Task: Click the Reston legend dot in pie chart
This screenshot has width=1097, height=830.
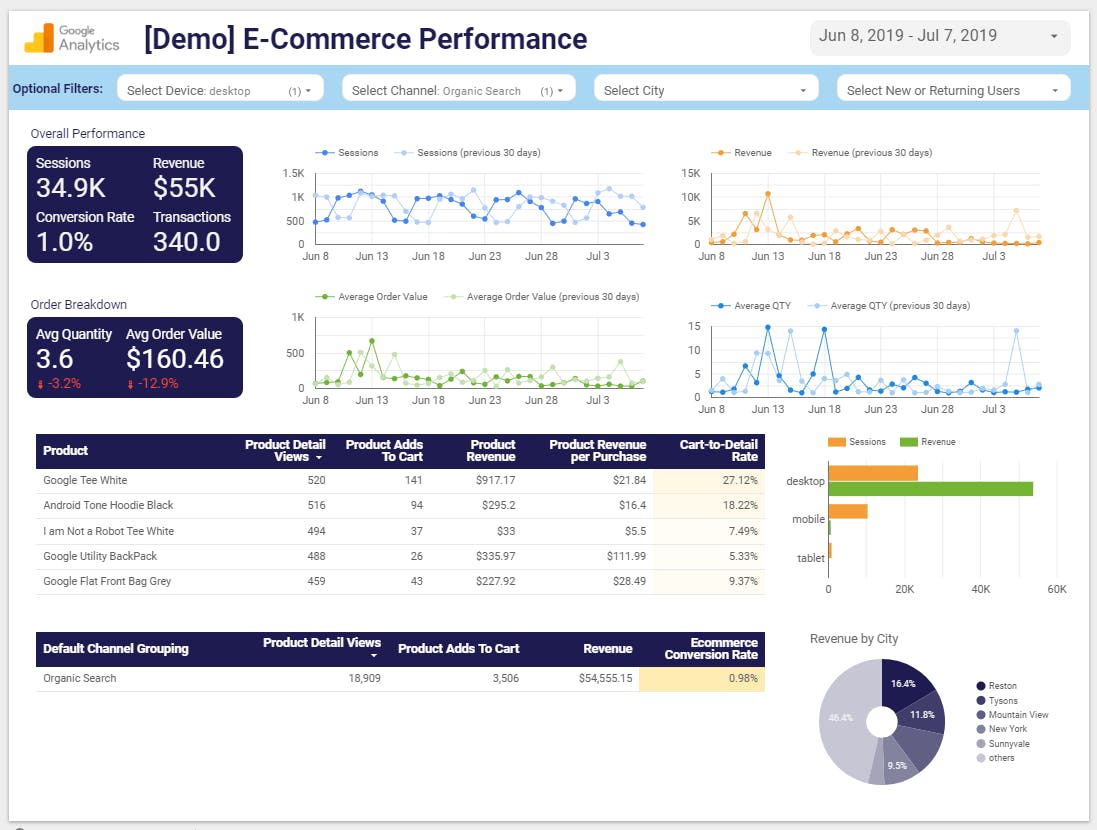Action: tap(981, 686)
